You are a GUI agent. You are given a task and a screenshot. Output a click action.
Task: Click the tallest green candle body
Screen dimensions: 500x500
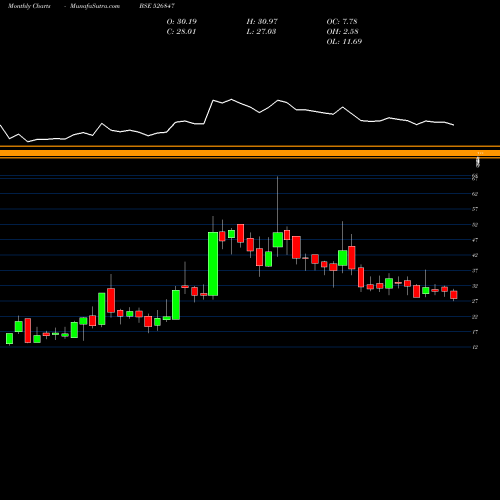pyautogui.click(x=213, y=264)
